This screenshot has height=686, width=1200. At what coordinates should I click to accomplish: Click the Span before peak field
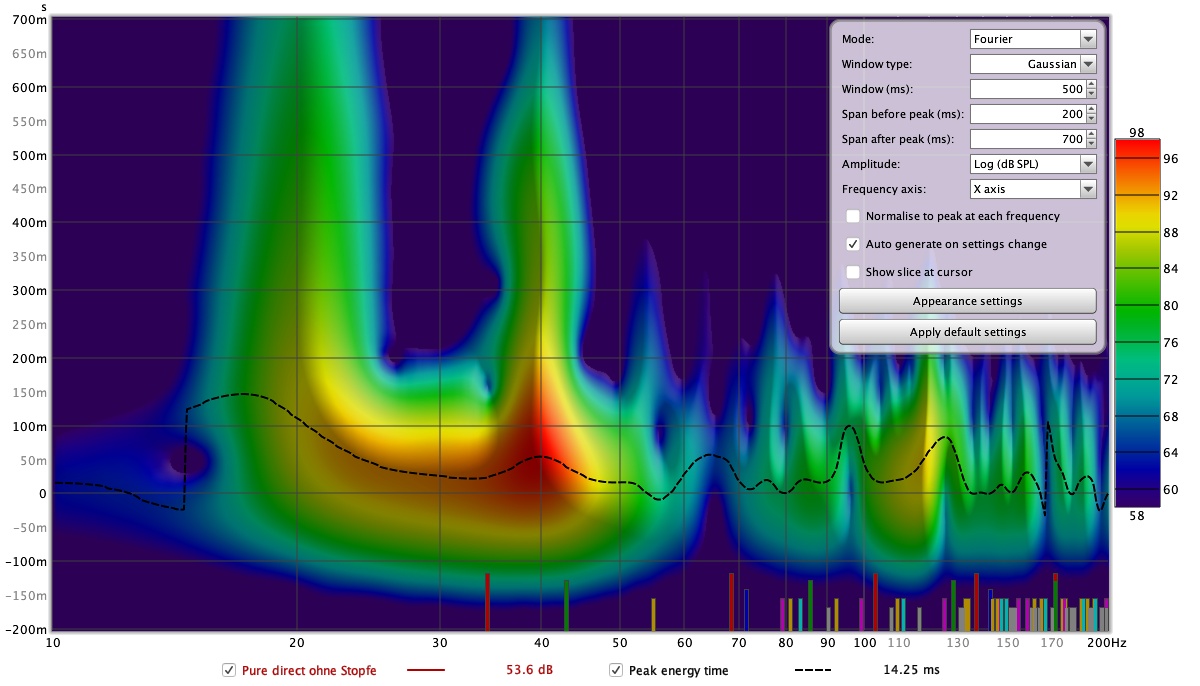(1026, 114)
